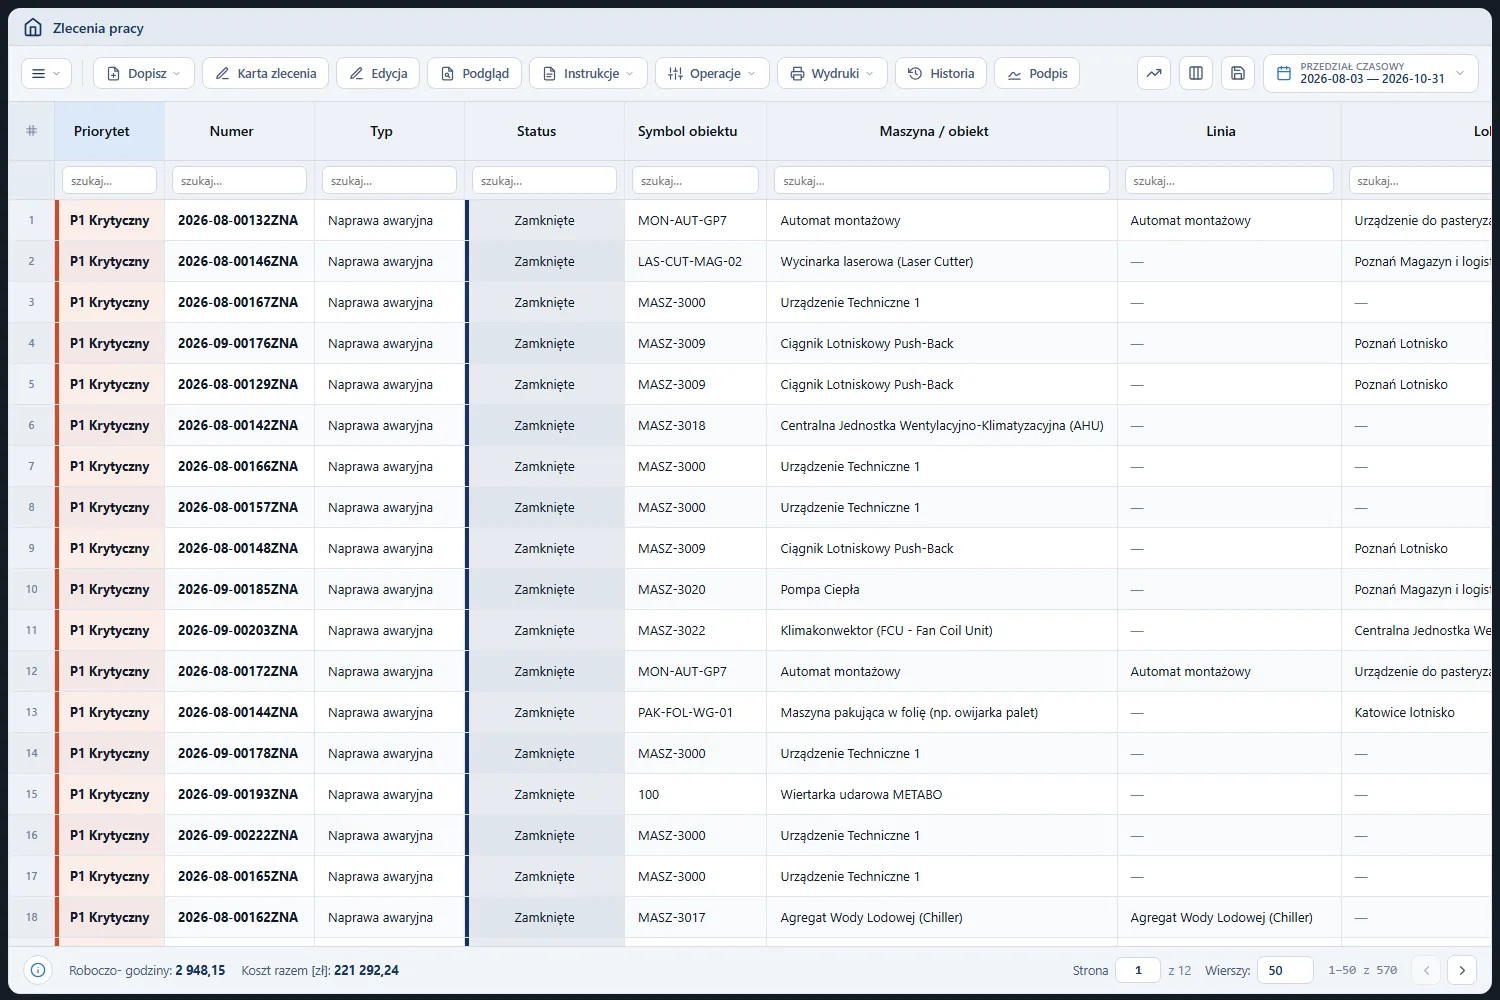The image size is (1500, 1000).
Task: Focus the Linia filter search field
Action: click(x=1229, y=180)
